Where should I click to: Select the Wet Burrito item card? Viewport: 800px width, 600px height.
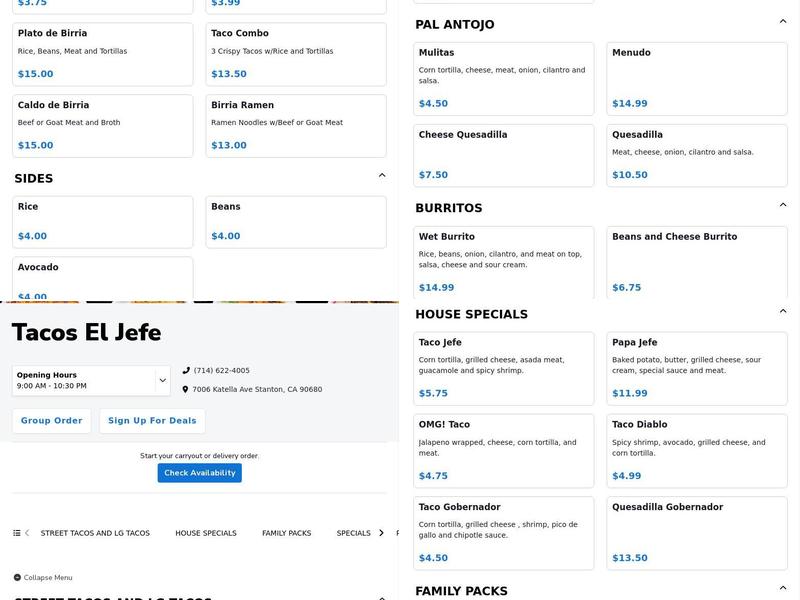(504, 262)
